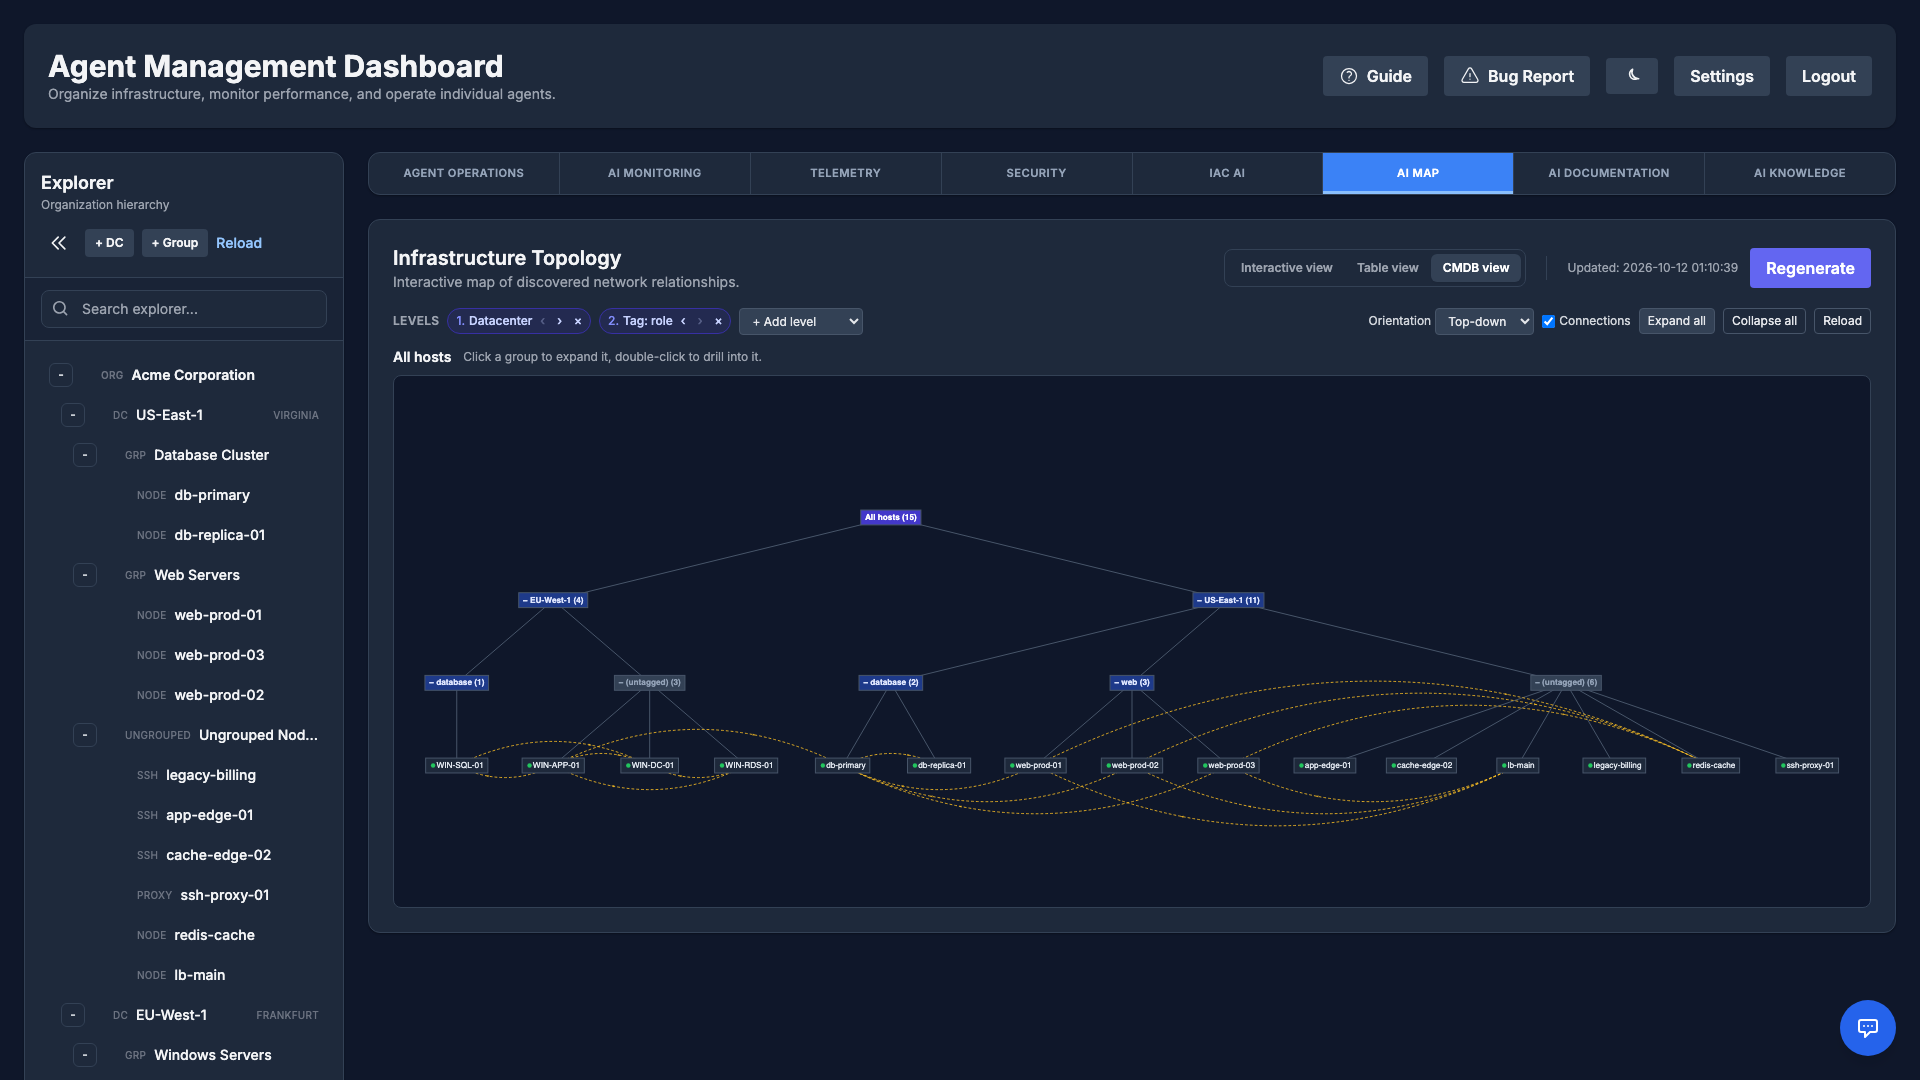Screen dimensions: 1920x1080
Task: Open the Orientation Top-down dropdown
Action: tap(1484, 321)
